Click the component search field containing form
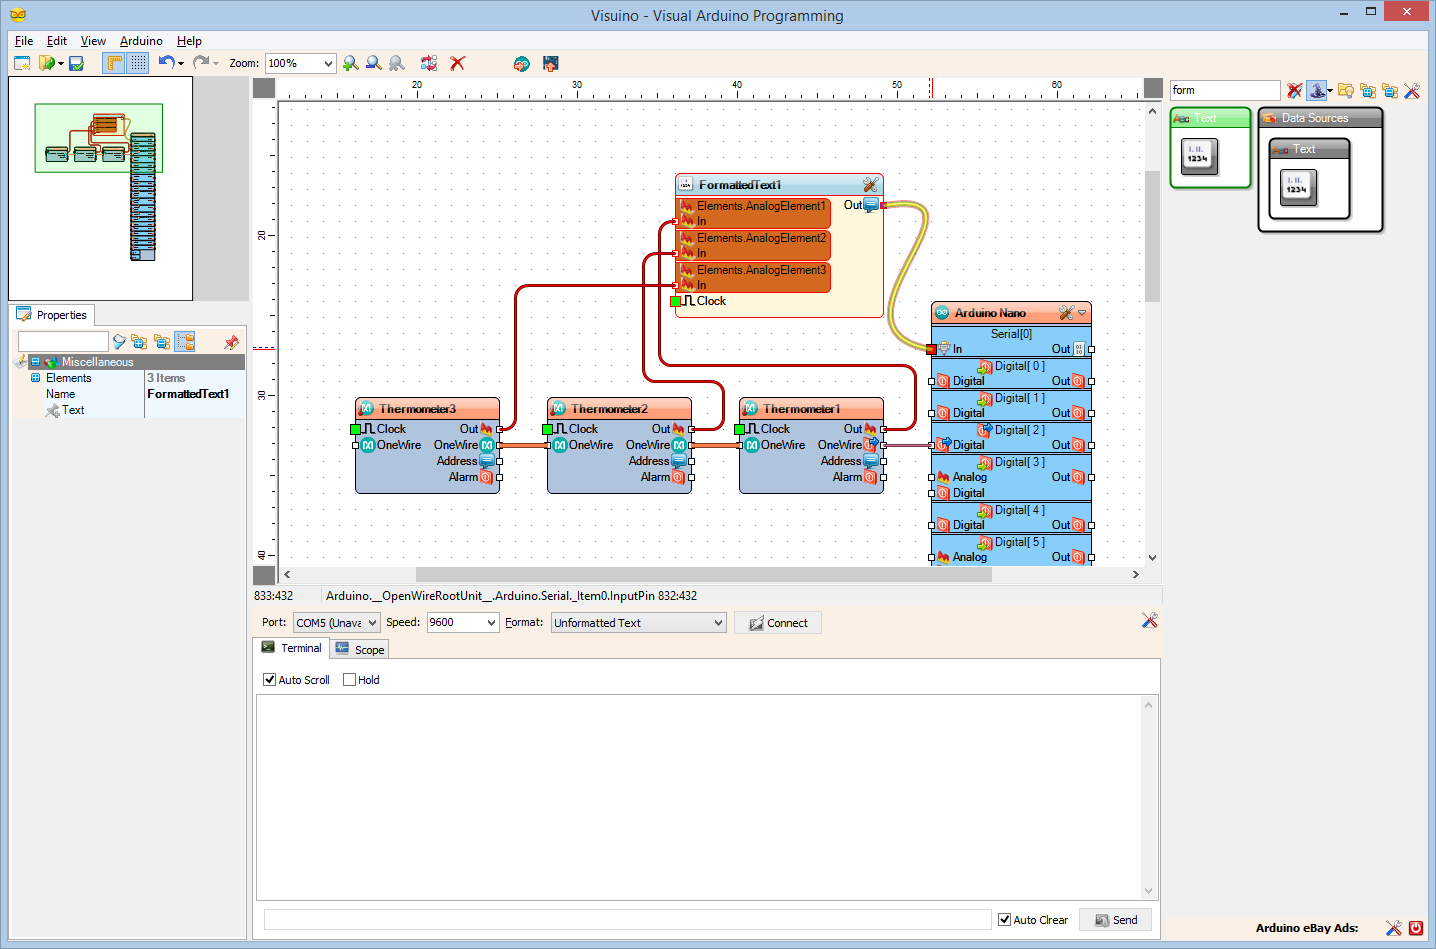Image resolution: width=1436 pixels, height=949 pixels. (x=1225, y=90)
